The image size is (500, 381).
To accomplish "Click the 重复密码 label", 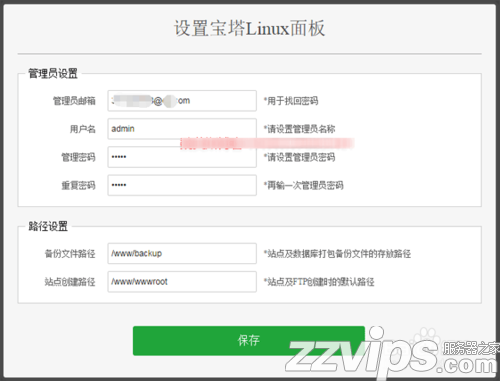I will point(78,185).
